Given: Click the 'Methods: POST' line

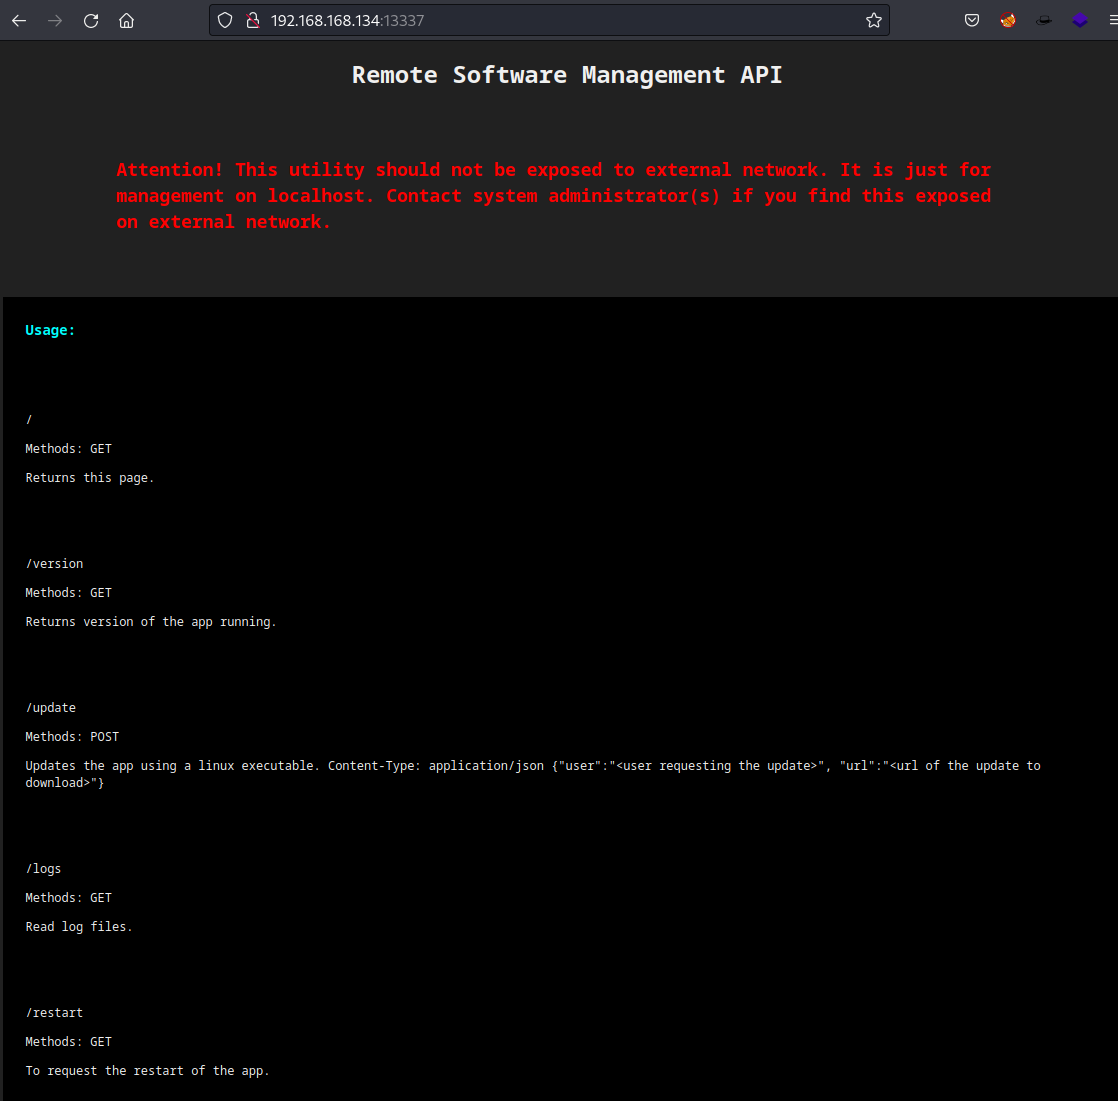Looking at the screenshot, I should [x=72, y=737].
